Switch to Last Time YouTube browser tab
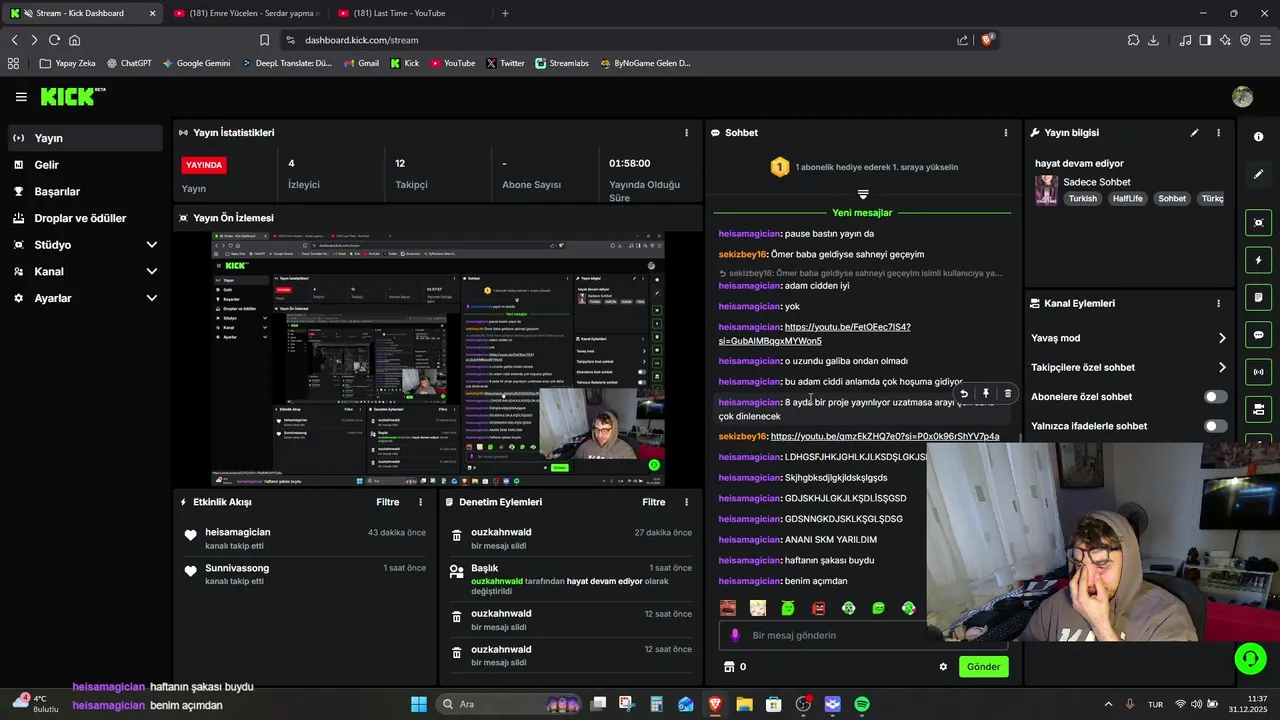The image size is (1280, 720). click(x=411, y=13)
